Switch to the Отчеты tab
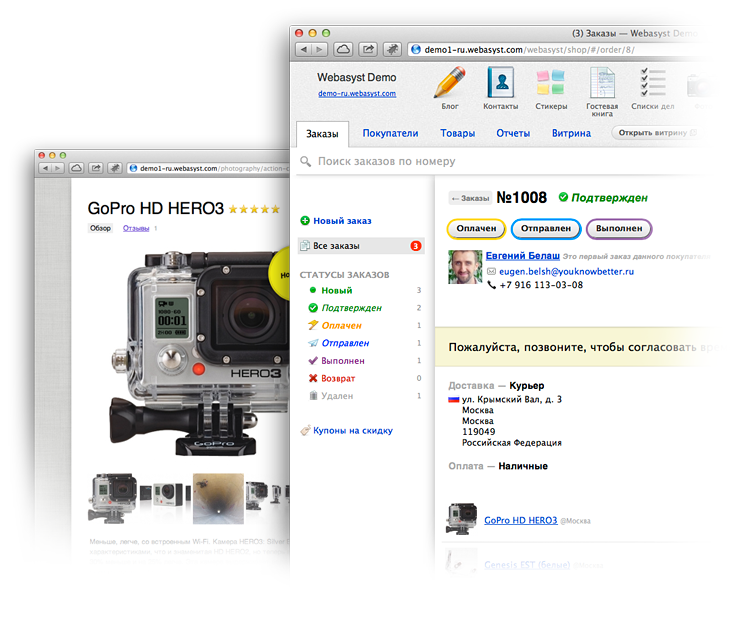This screenshot has width=730, height=625. click(513, 133)
